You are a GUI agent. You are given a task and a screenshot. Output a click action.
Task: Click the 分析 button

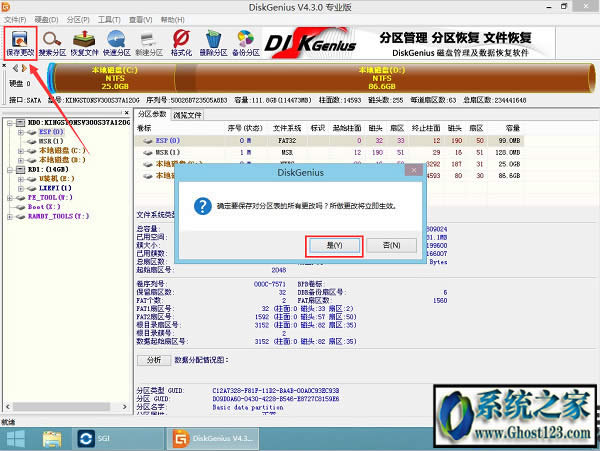pos(153,358)
